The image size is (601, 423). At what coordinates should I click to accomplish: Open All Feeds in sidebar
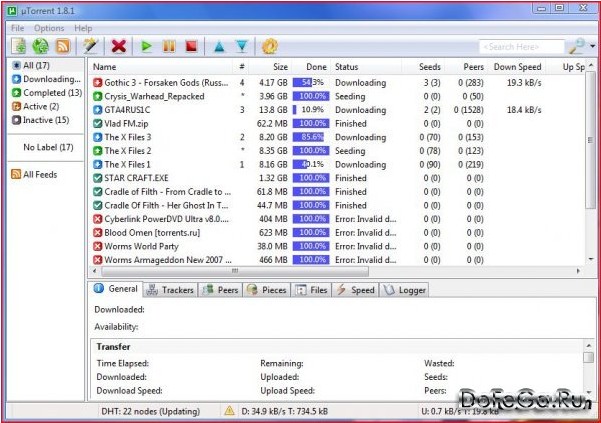(34, 174)
